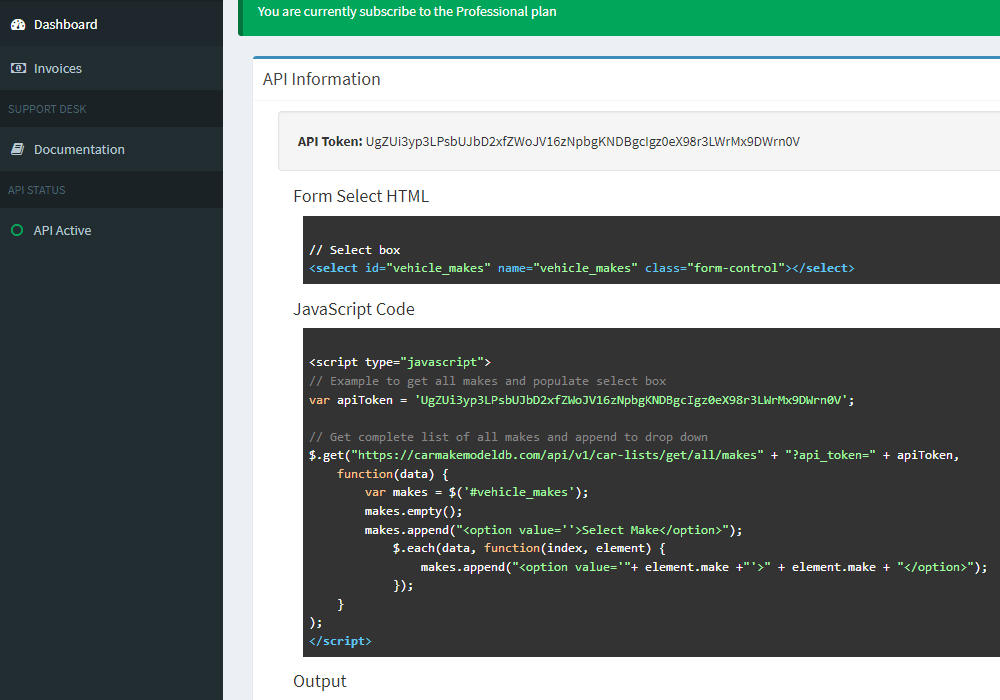
Task: Click the element.make option append line
Action: coord(704,567)
